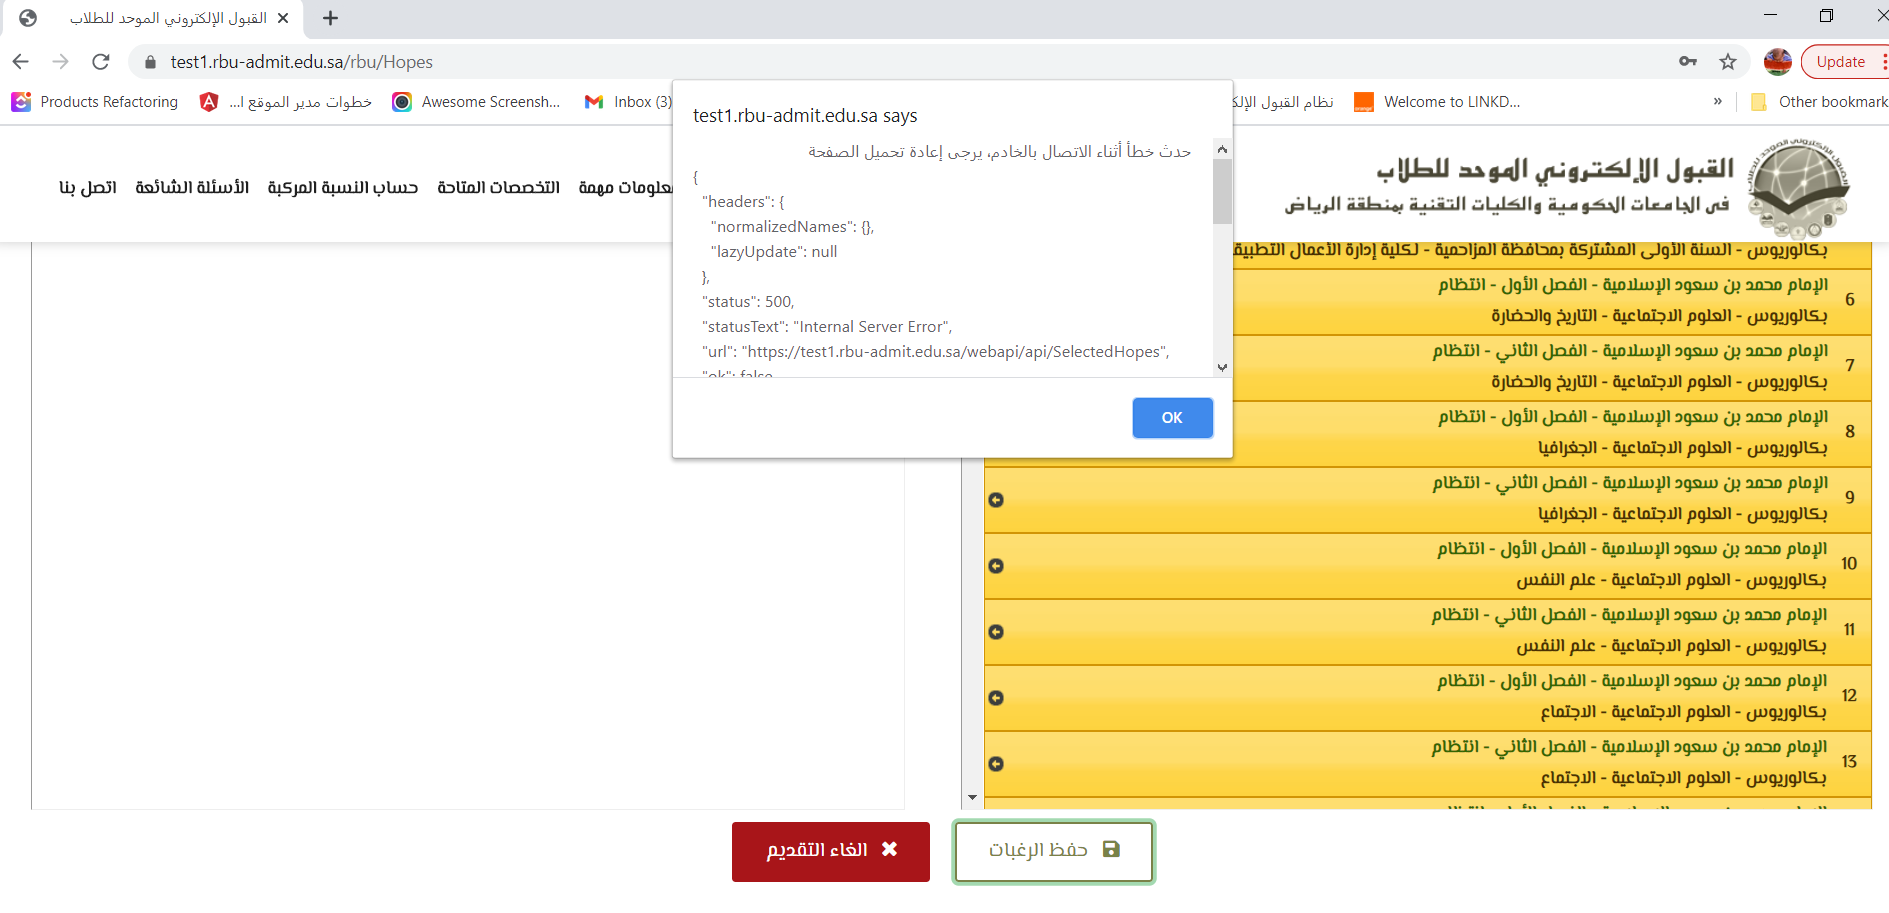Open Chrome profile avatar
1889x913 pixels.
tap(1777, 62)
